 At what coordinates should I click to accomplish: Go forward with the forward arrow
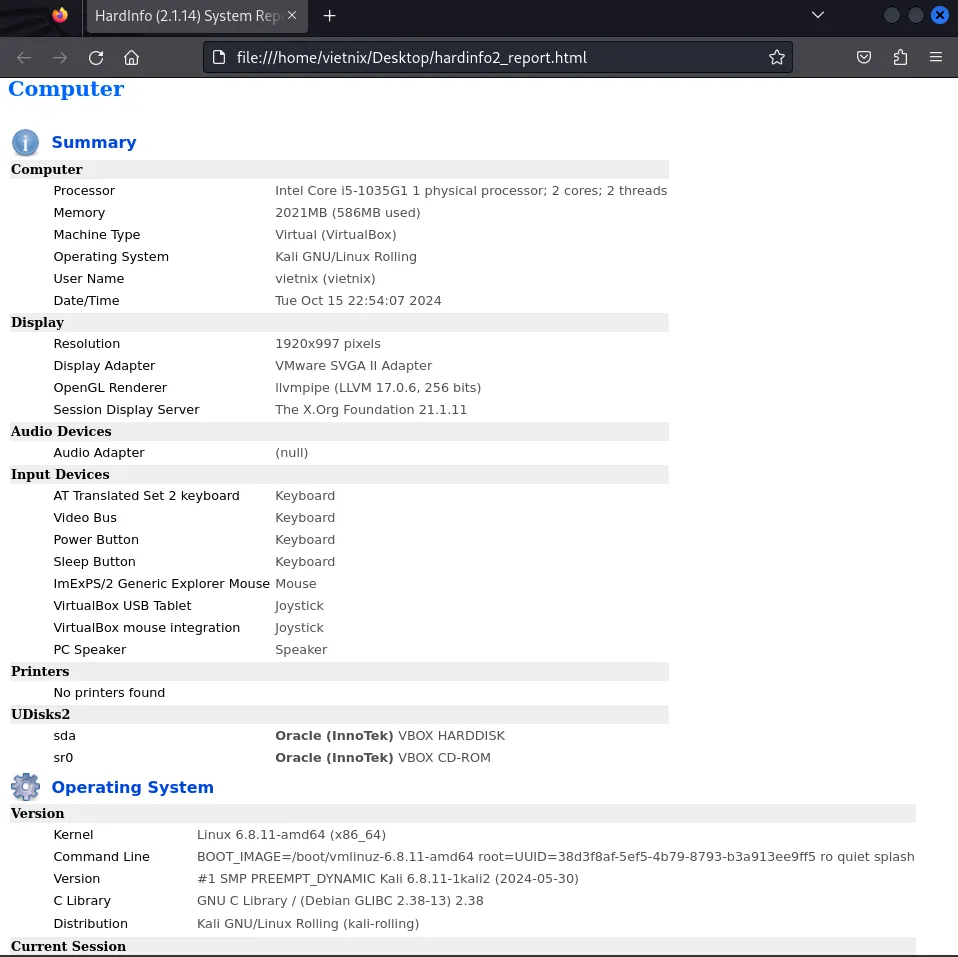60,57
